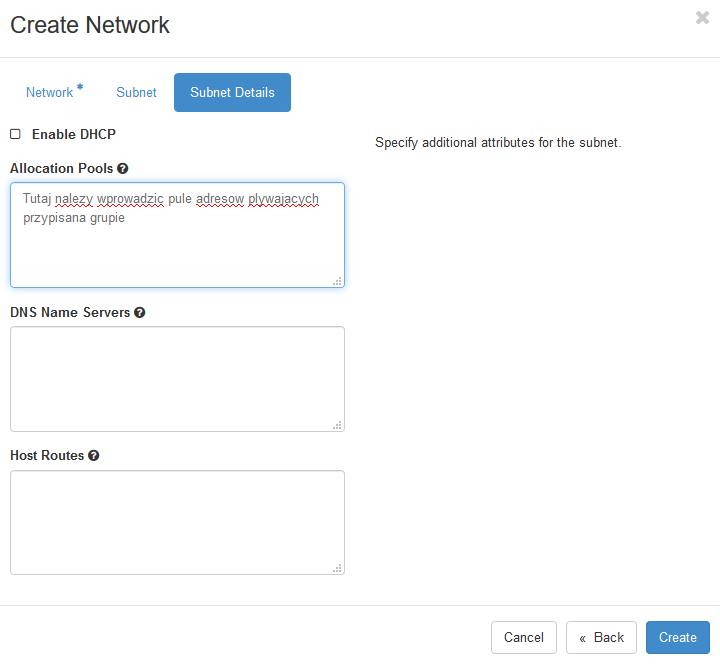Click the DNS Name Servers resize handle
Screen dimensions: 720x666
point(338,425)
